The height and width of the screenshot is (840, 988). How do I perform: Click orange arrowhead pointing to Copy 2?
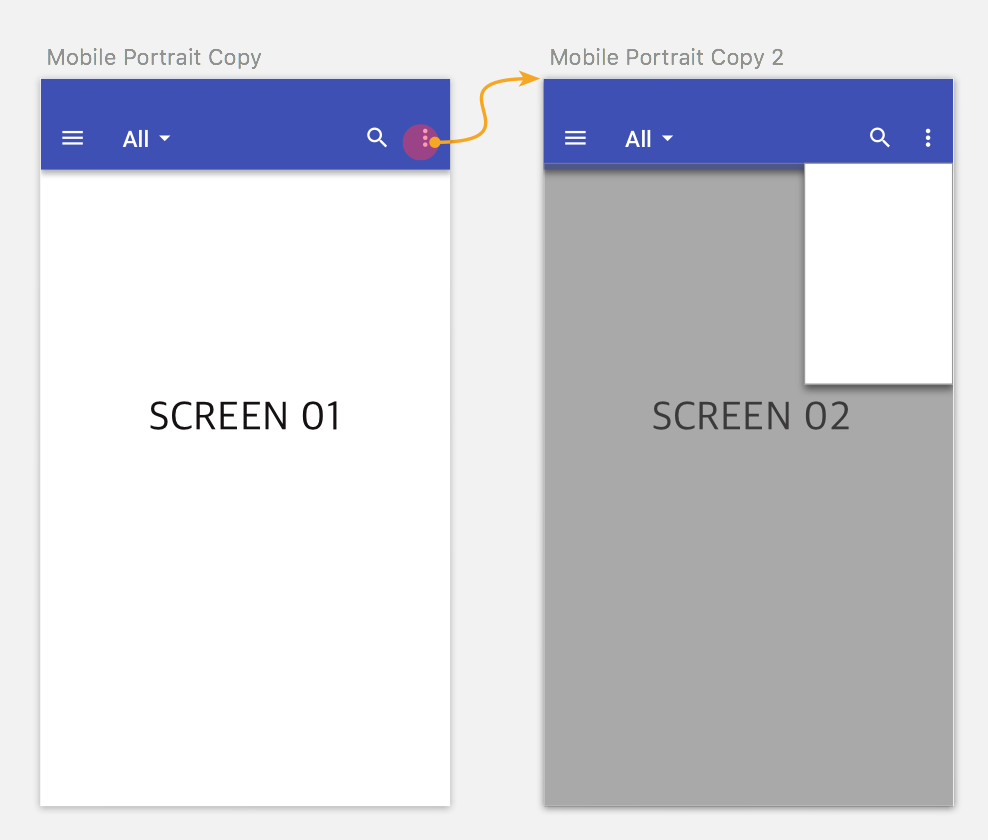[x=531, y=79]
